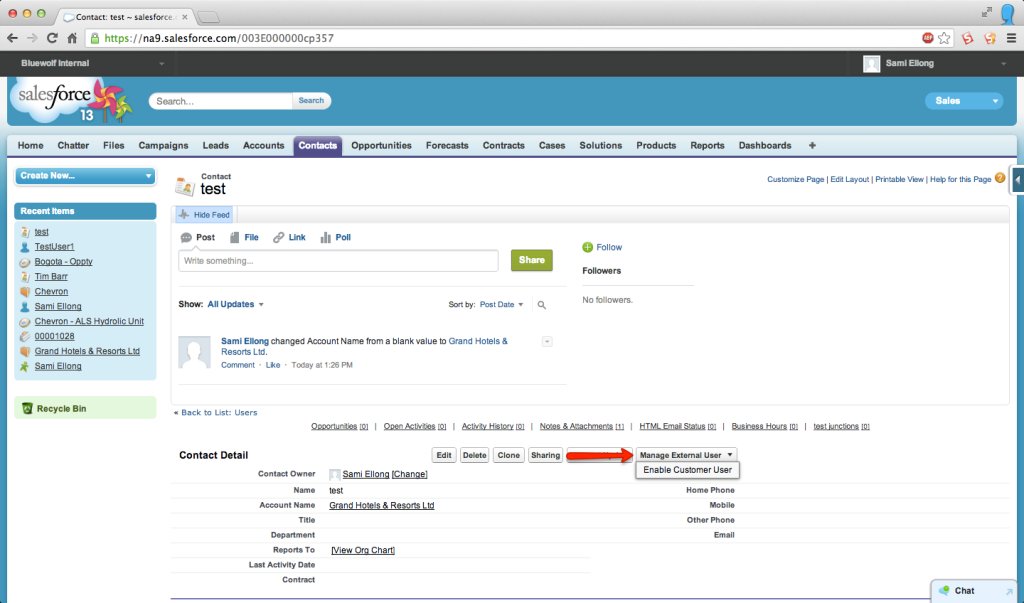Image resolution: width=1024 pixels, height=603 pixels.
Task: Add a tab with plus icon
Action: click(x=812, y=145)
